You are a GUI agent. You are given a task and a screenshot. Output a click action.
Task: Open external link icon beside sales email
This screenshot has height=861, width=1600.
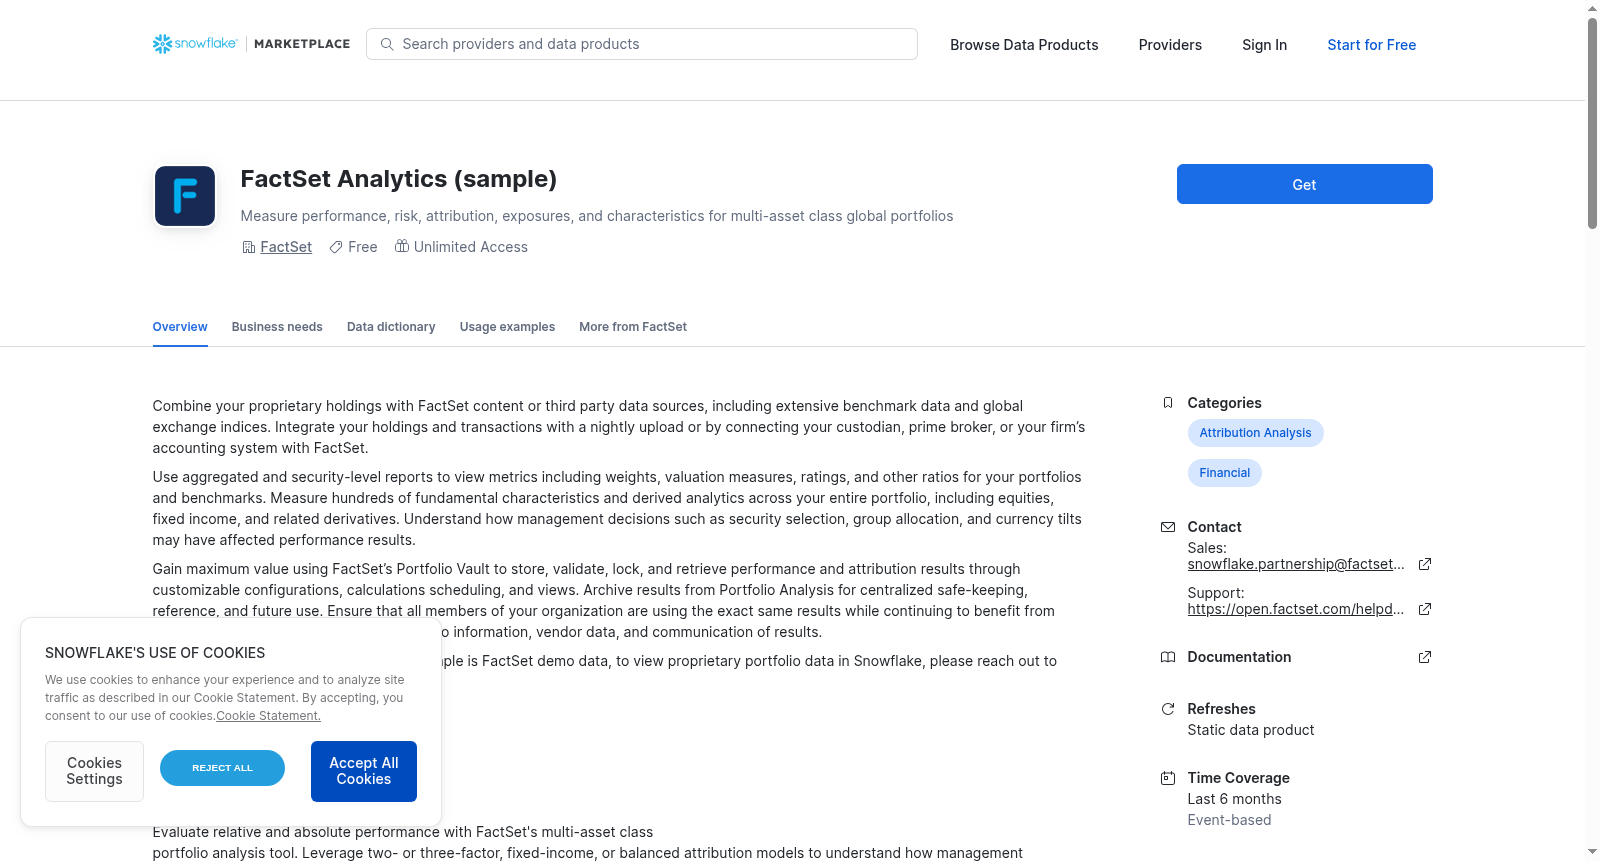click(x=1425, y=564)
